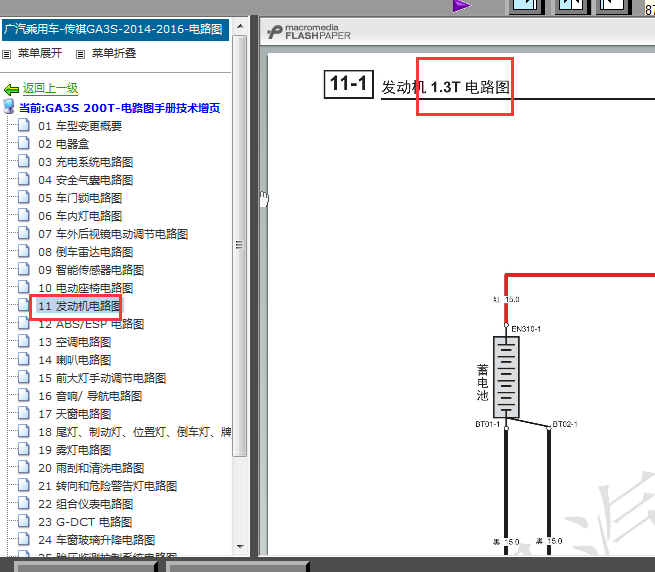
Task: Click page icon of 19 雾灯电路图
Action: 24,449
